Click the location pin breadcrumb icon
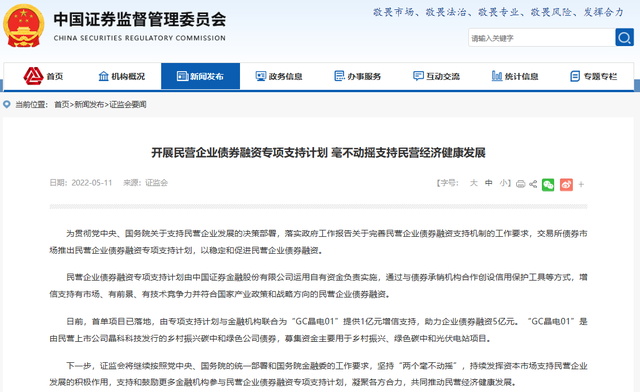Screen dimensions: 640x392 click(x=7, y=105)
